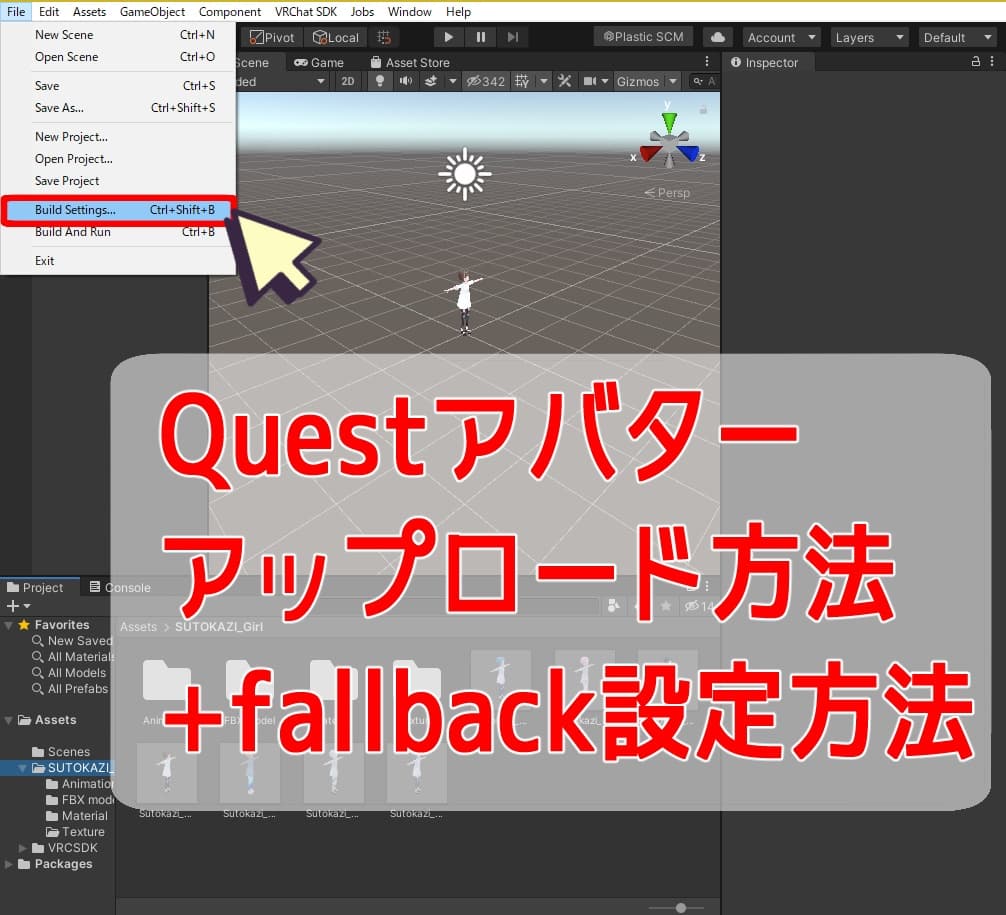Viewport: 1006px width, 915px height.
Task: Expand the Packages folder
Action: pyautogui.click(x=8, y=864)
